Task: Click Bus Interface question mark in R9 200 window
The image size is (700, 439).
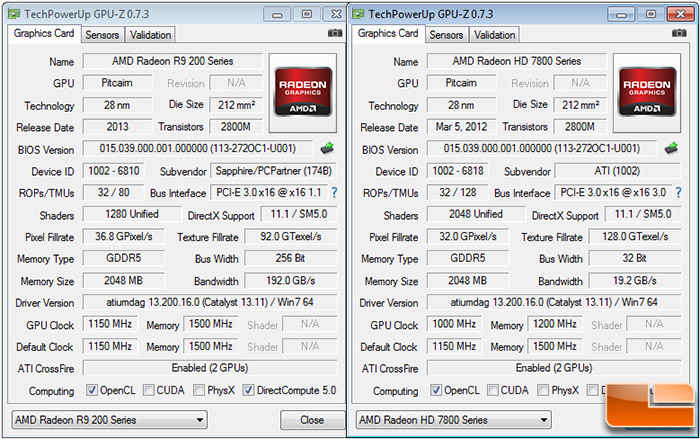Action: (x=333, y=193)
